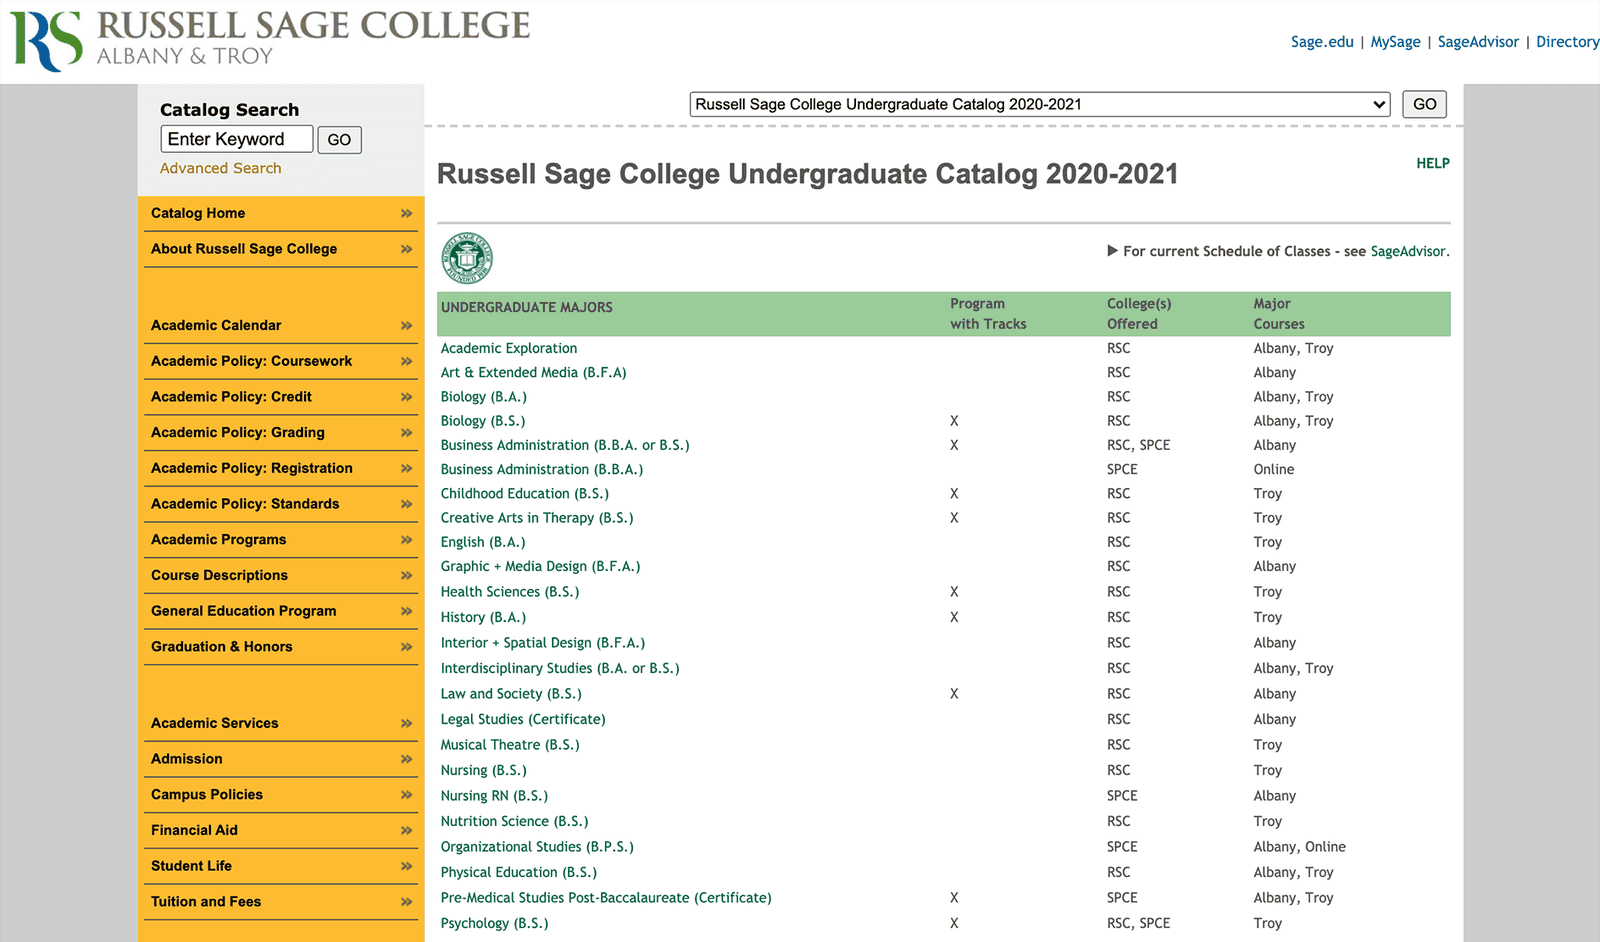Open Admission section in sidebar
This screenshot has width=1600, height=942.
coord(281,759)
